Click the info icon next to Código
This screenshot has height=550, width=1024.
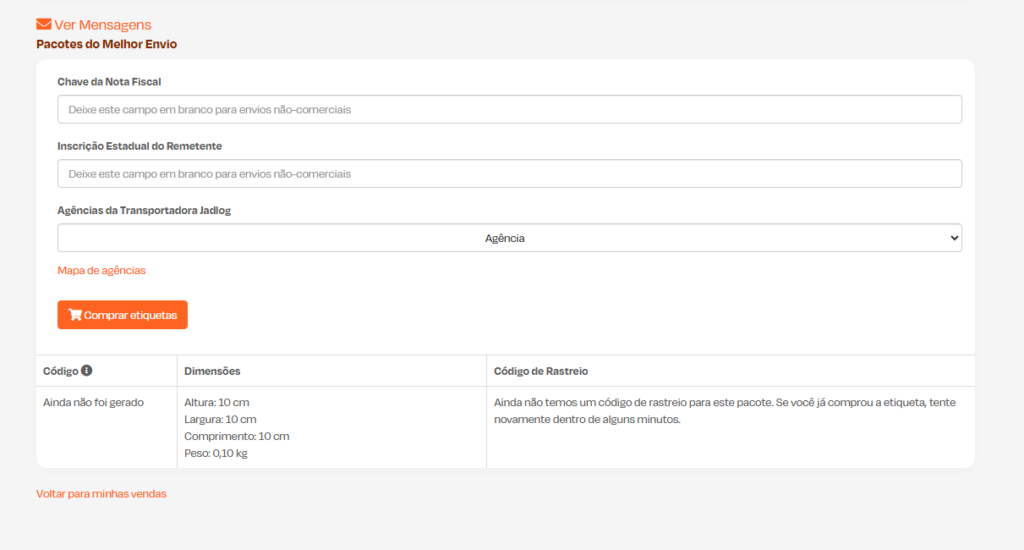click(86, 370)
